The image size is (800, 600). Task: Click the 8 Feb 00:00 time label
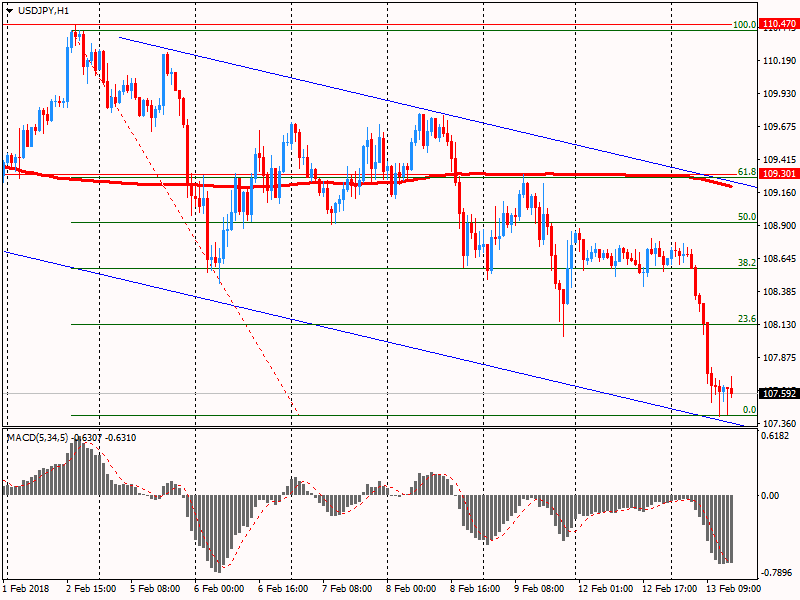(411, 588)
